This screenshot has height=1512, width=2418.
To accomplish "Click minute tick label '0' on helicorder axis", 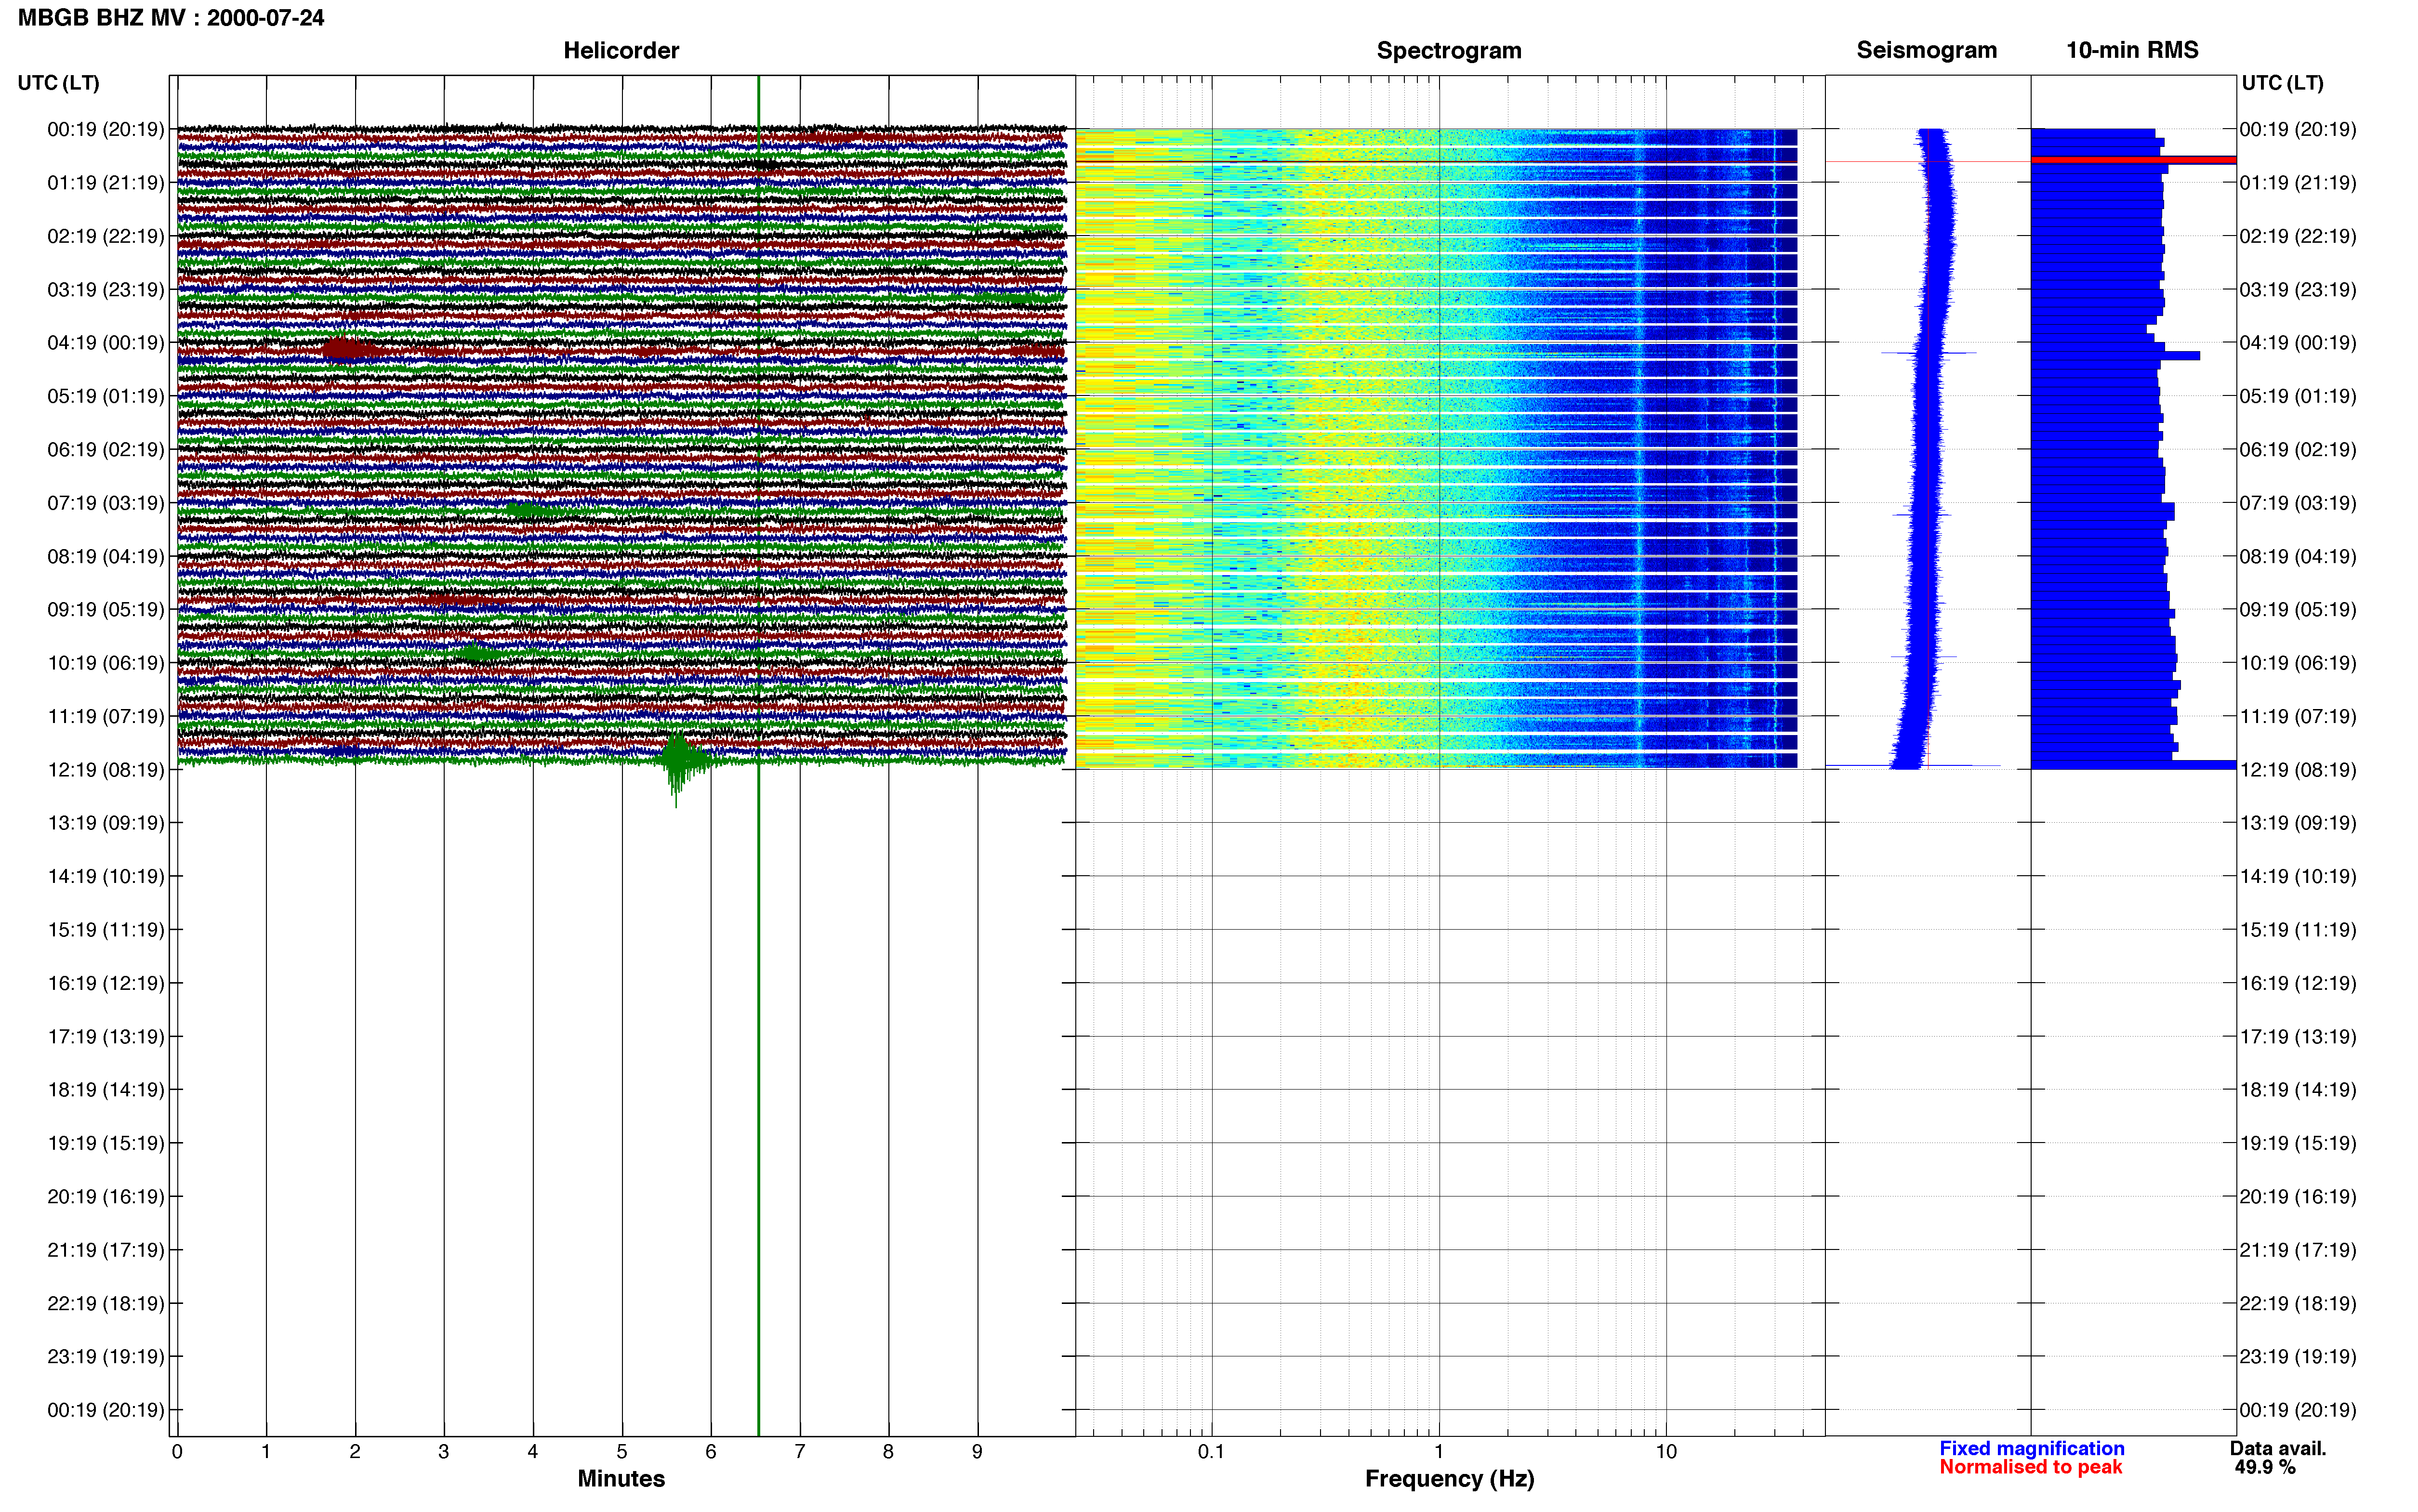I will coord(177,1451).
